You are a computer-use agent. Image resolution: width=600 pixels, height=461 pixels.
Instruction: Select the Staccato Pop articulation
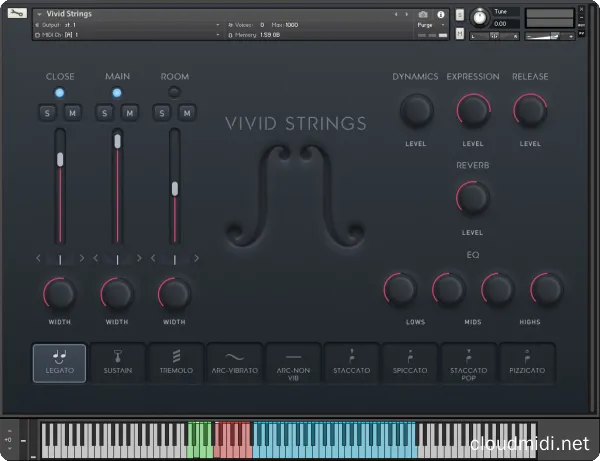(x=468, y=363)
